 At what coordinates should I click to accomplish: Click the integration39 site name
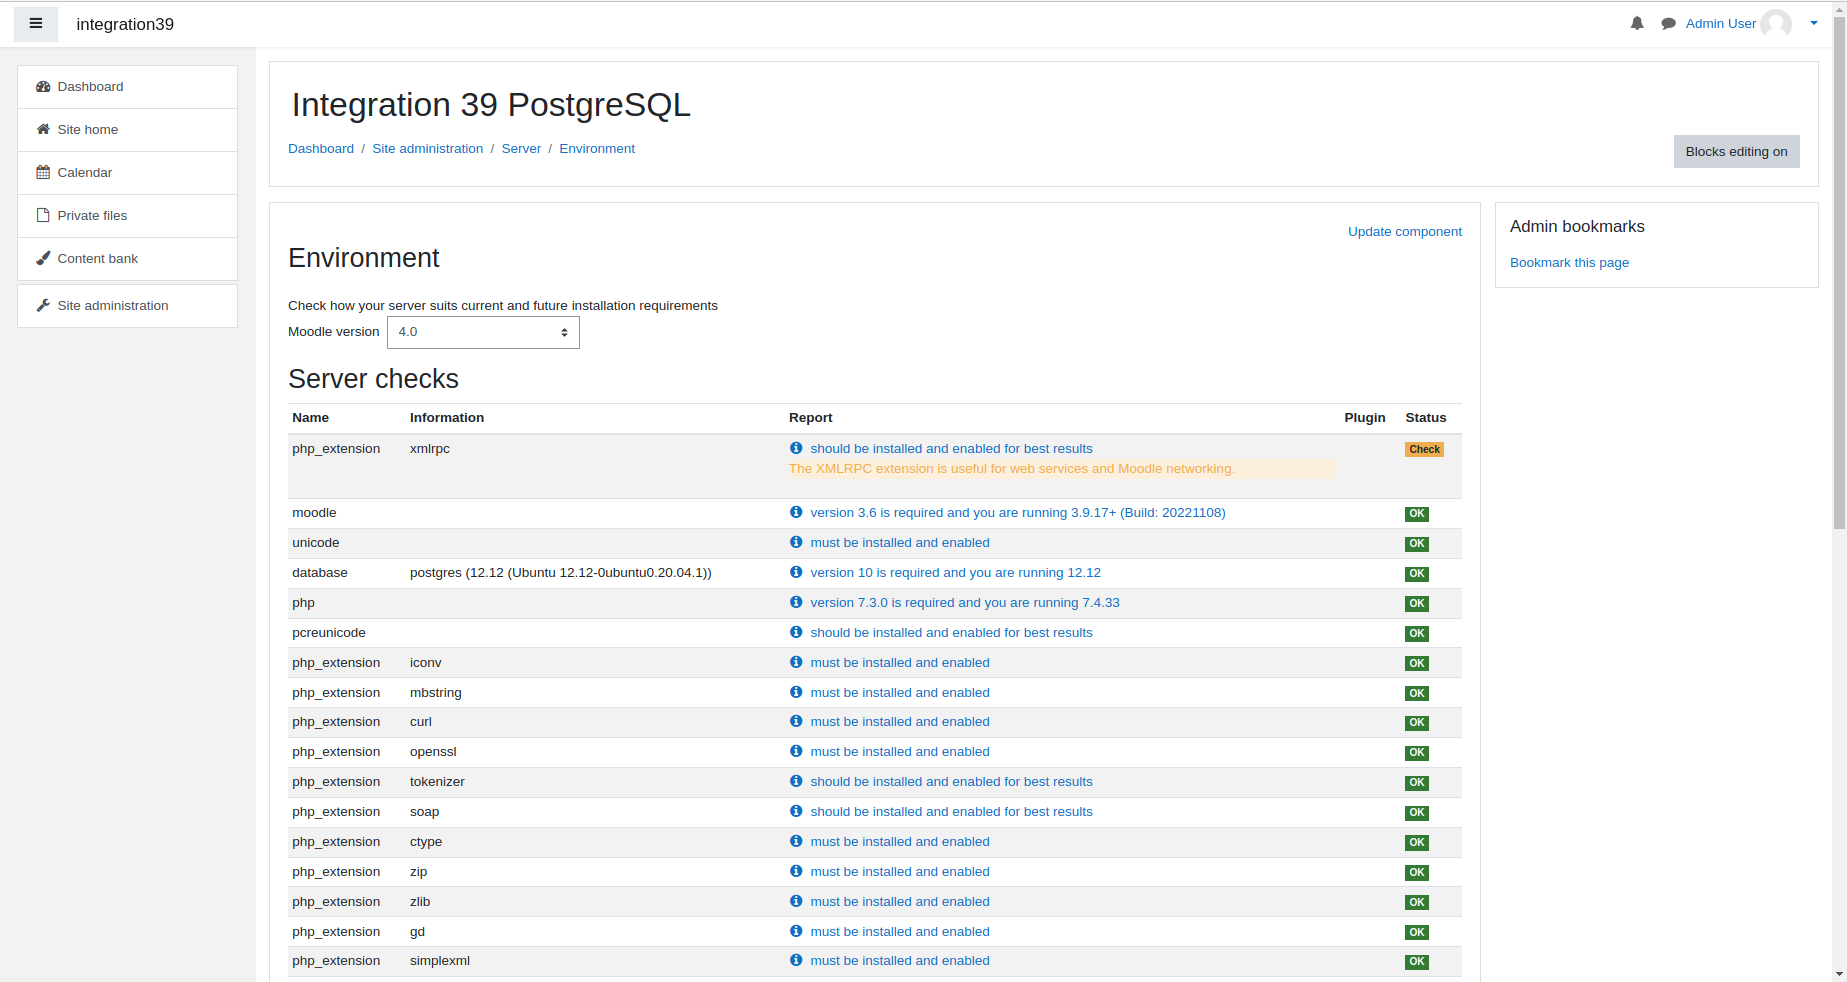125,24
